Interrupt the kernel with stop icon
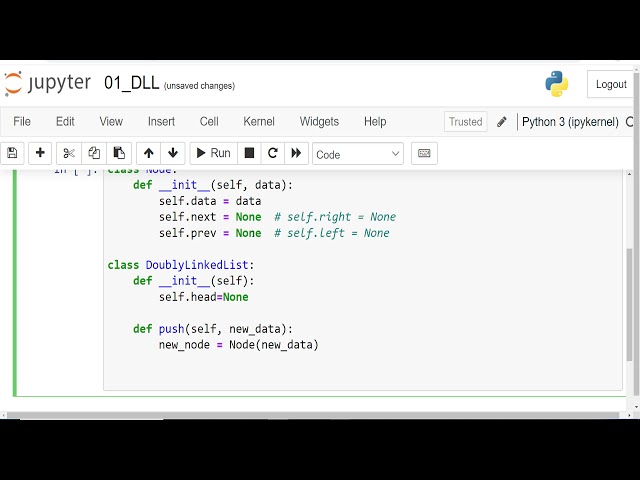Viewport: 640px width, 480px height. (249, 153)
